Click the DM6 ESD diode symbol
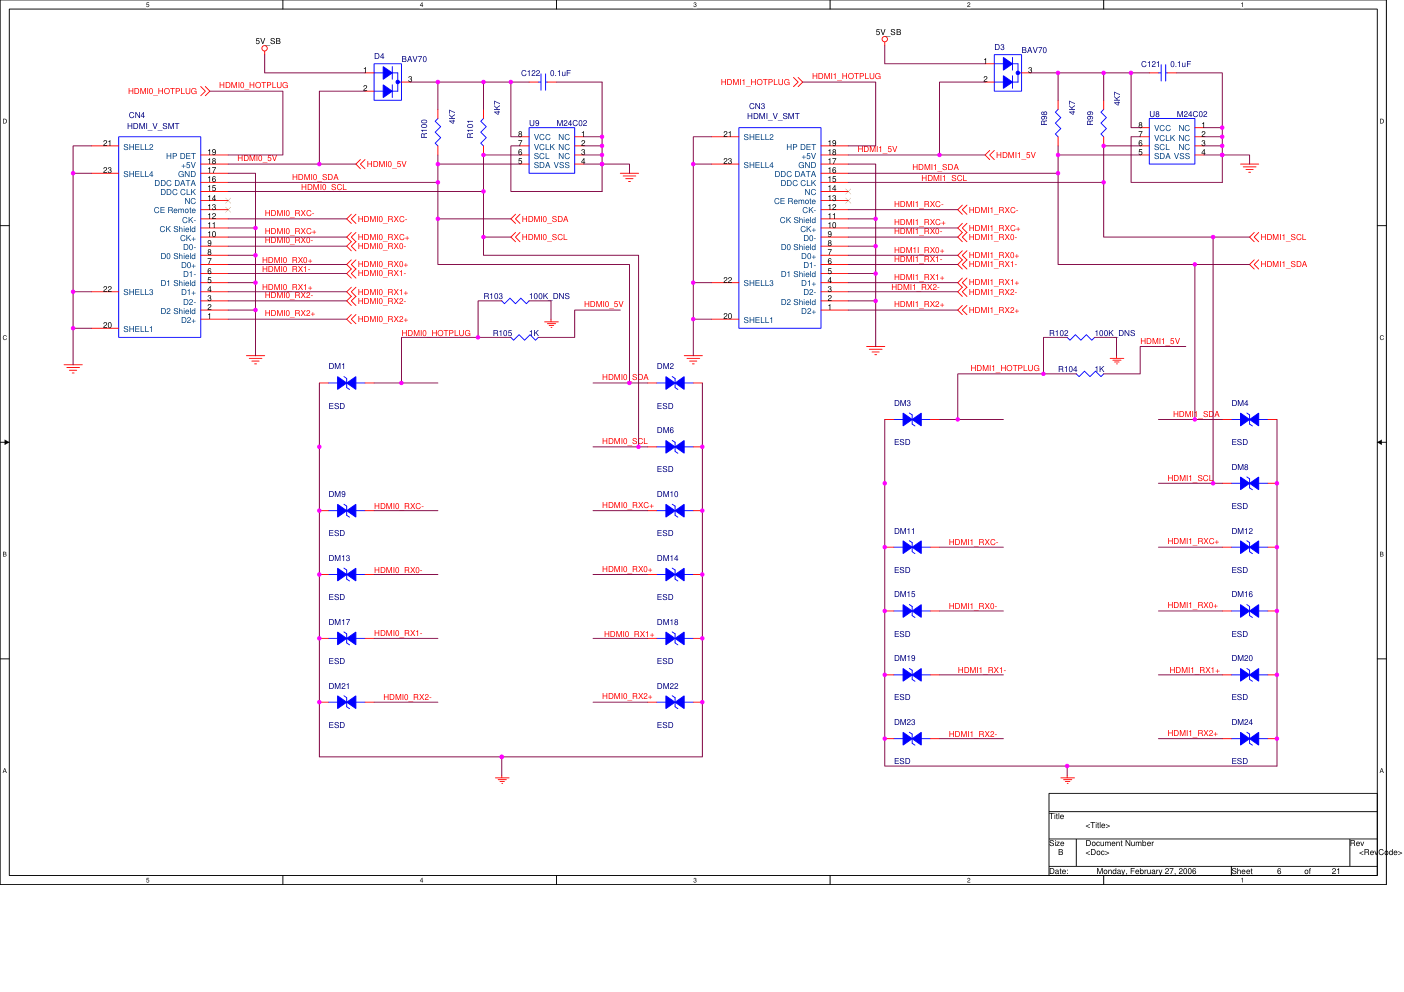 675,447
